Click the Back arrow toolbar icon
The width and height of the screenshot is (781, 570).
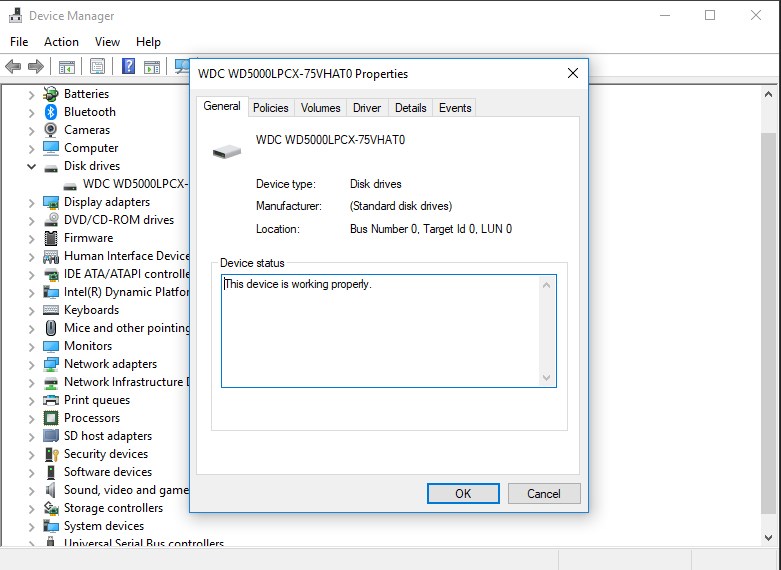pos(13,66)
